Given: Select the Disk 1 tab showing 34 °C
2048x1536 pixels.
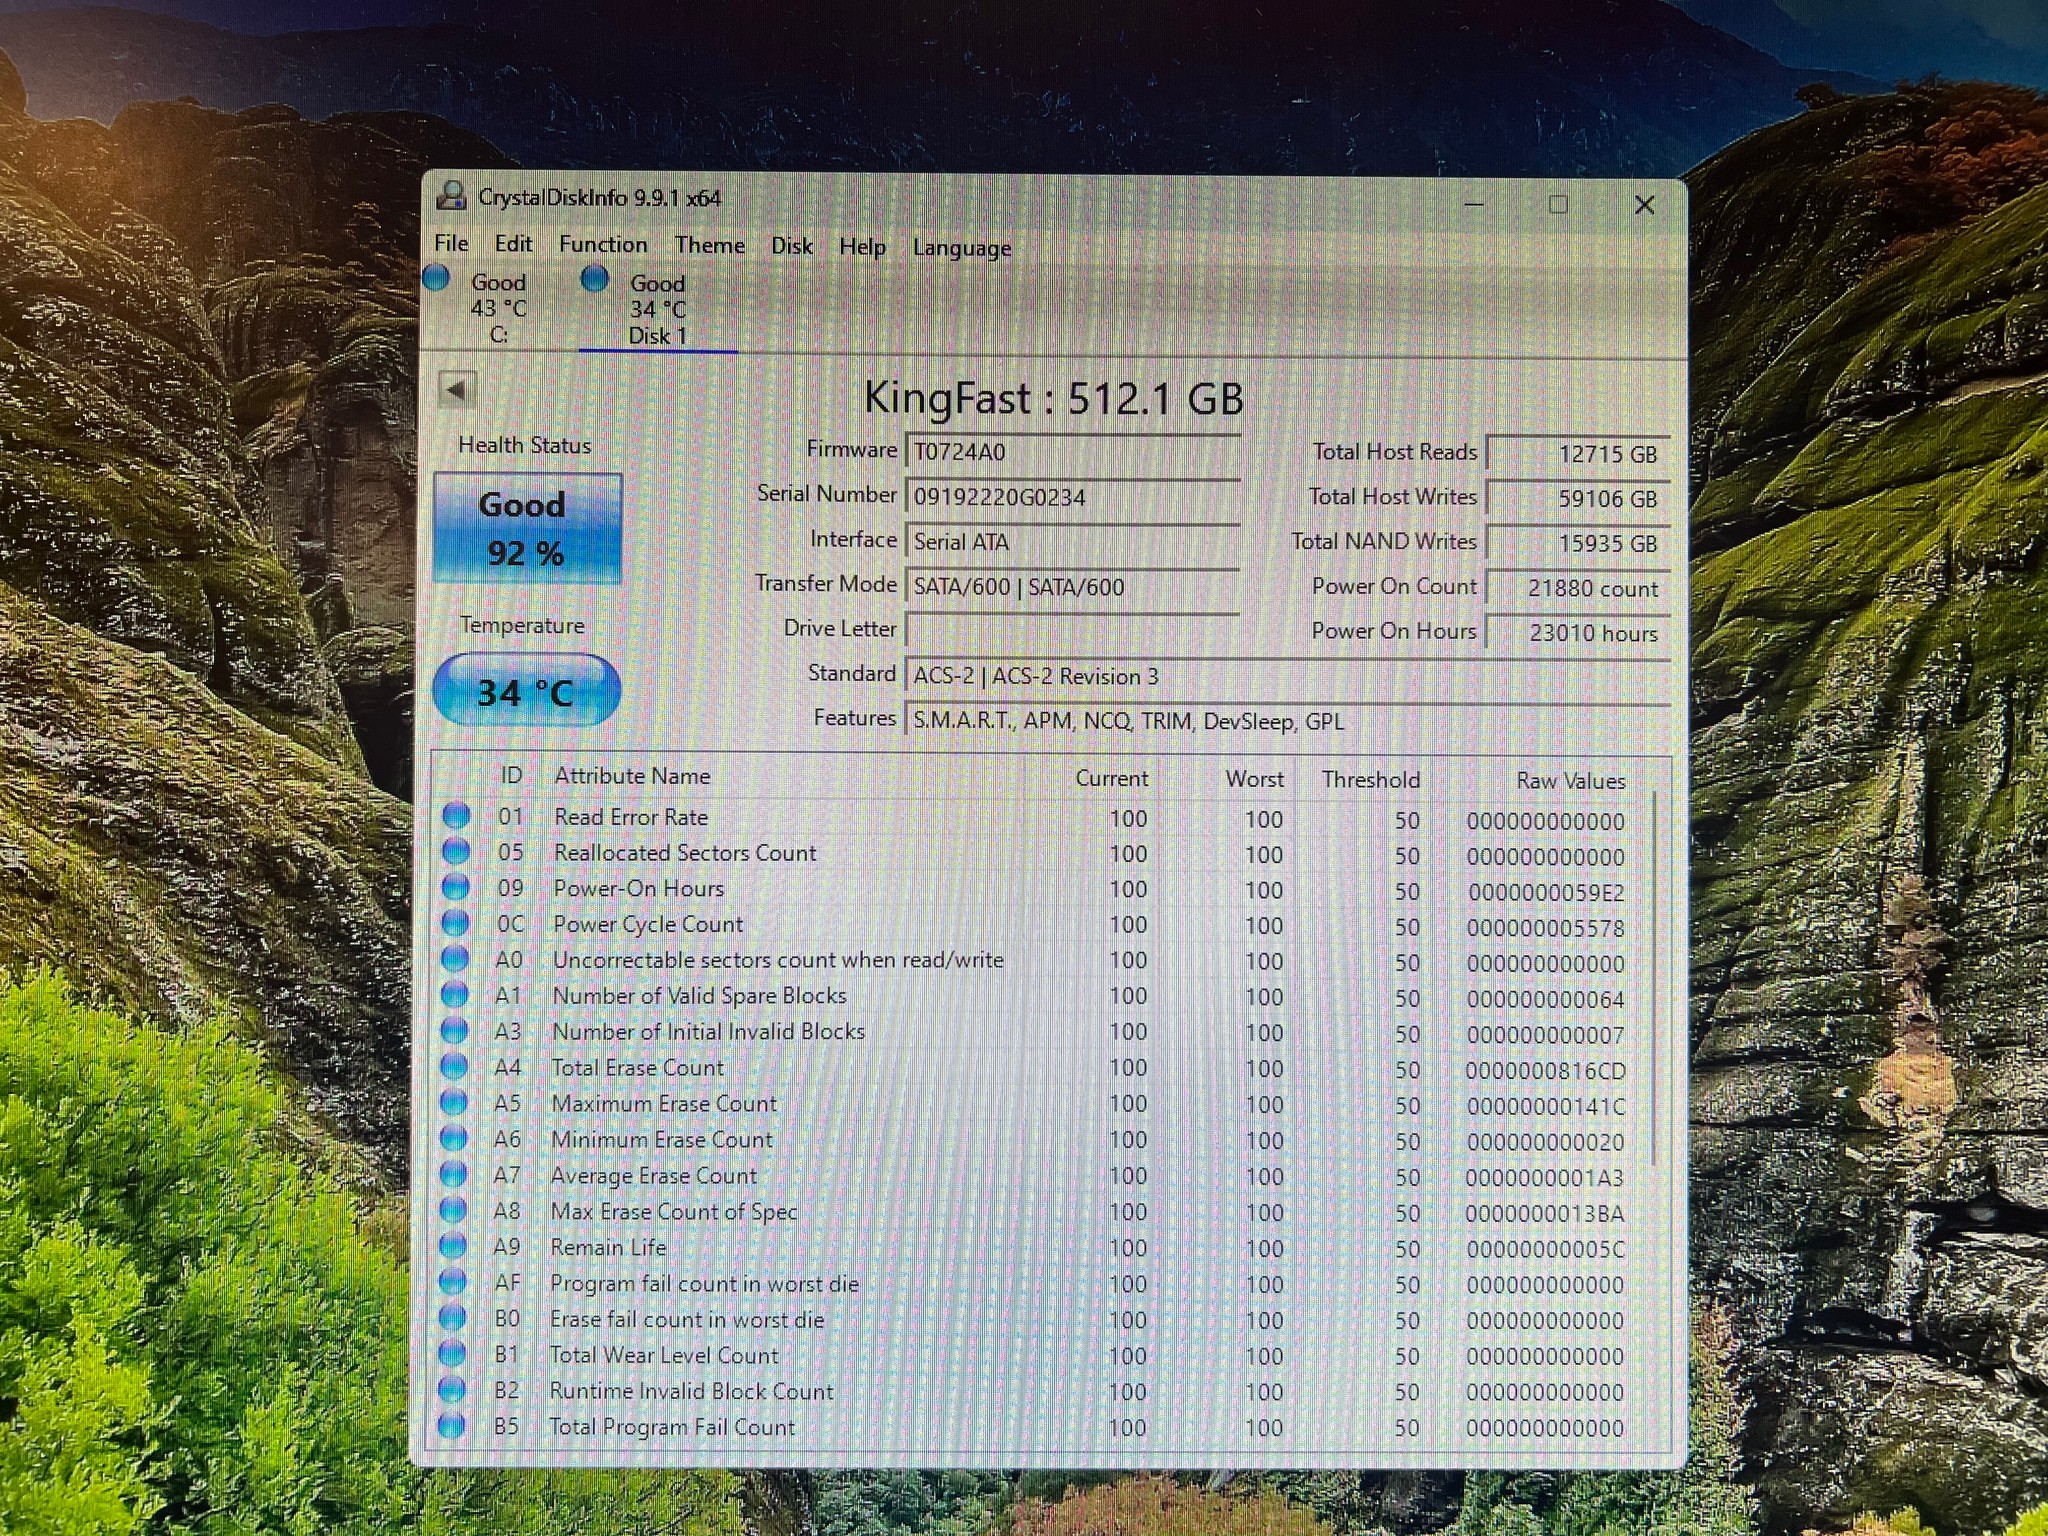Looking at the screenshot, I should coord(658,308).
